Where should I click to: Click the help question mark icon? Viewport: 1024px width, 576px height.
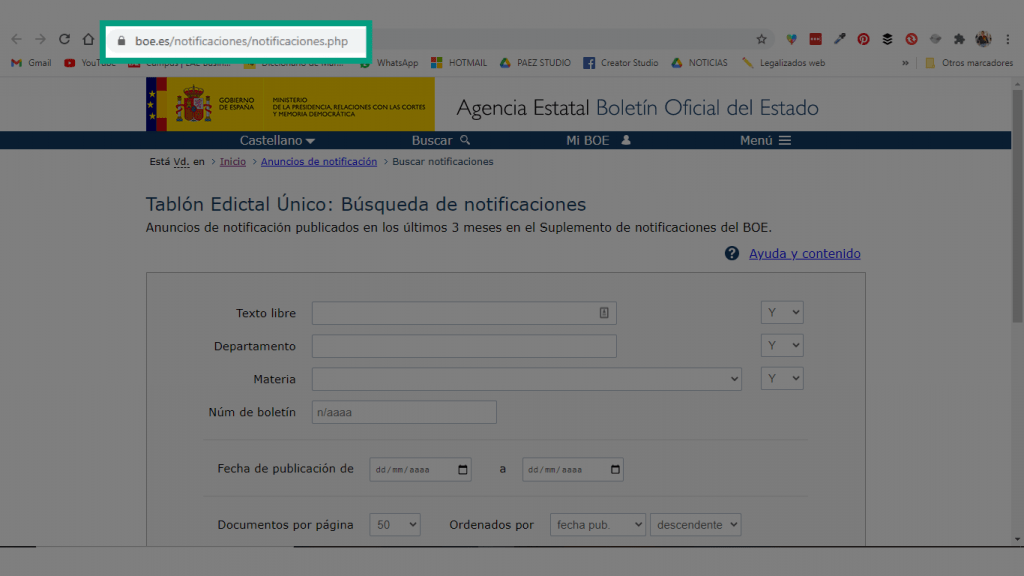tap(731, 253)
